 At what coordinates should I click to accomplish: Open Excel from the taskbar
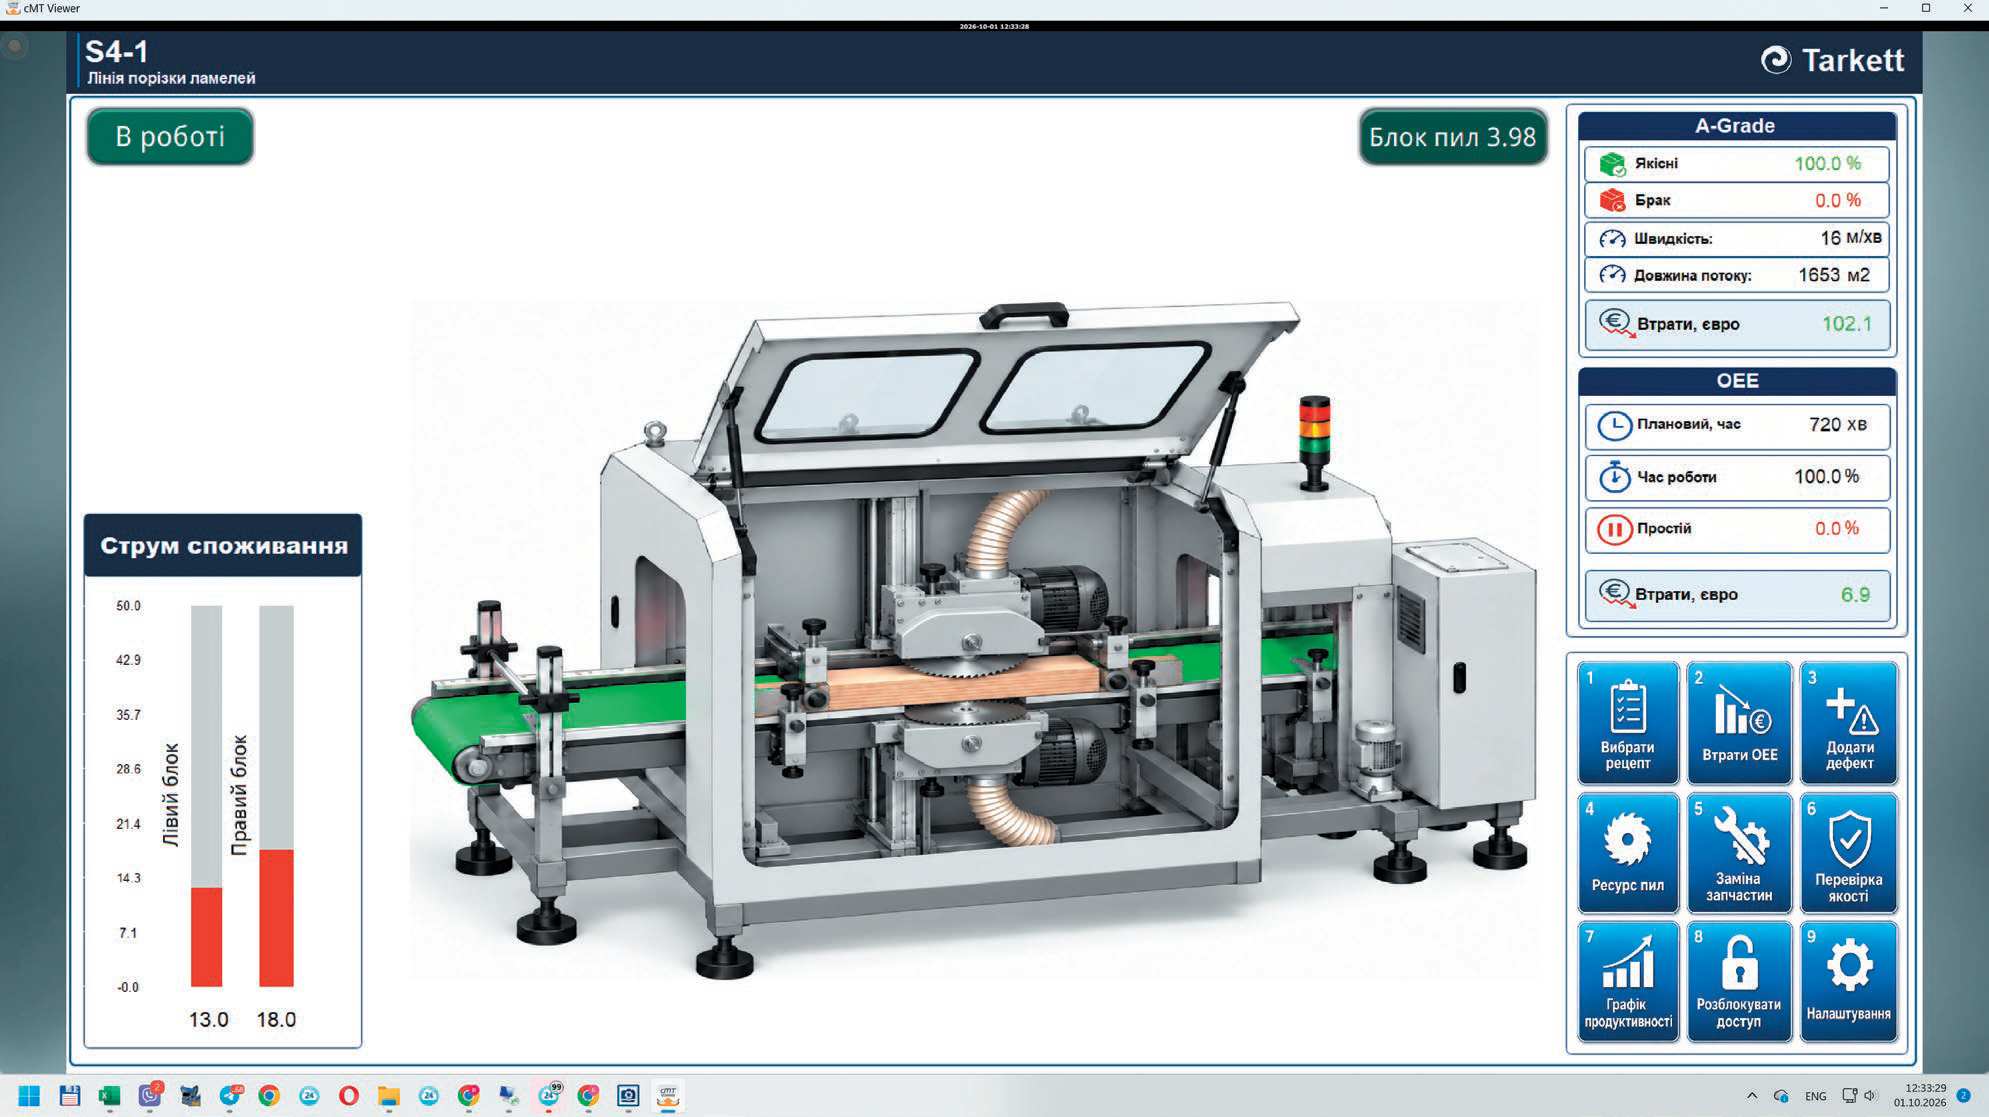(x=109, y=1096)
